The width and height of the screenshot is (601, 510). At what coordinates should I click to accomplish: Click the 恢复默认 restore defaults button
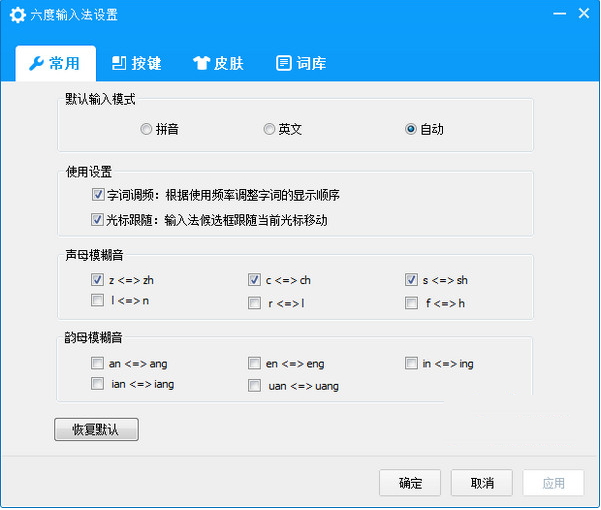point(96,430)
